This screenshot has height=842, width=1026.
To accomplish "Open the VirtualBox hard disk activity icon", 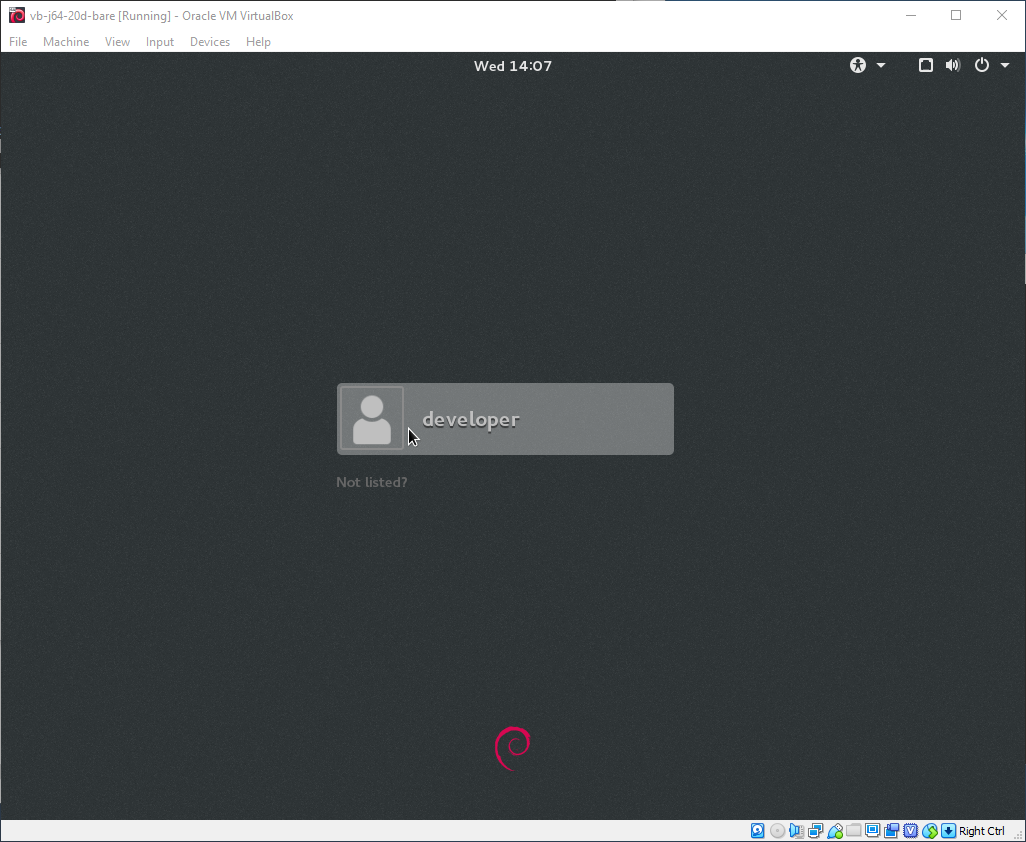I will pyautogui.click(x=758, y=831).
